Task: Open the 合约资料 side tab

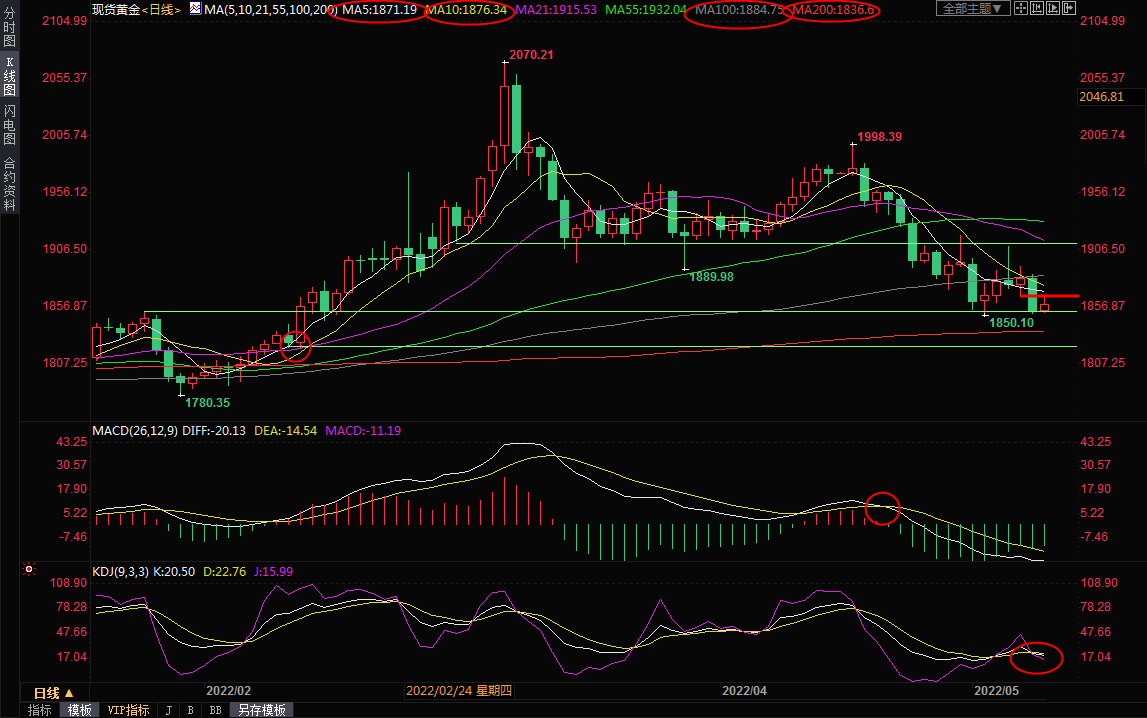Action: (x=9, y=183)
